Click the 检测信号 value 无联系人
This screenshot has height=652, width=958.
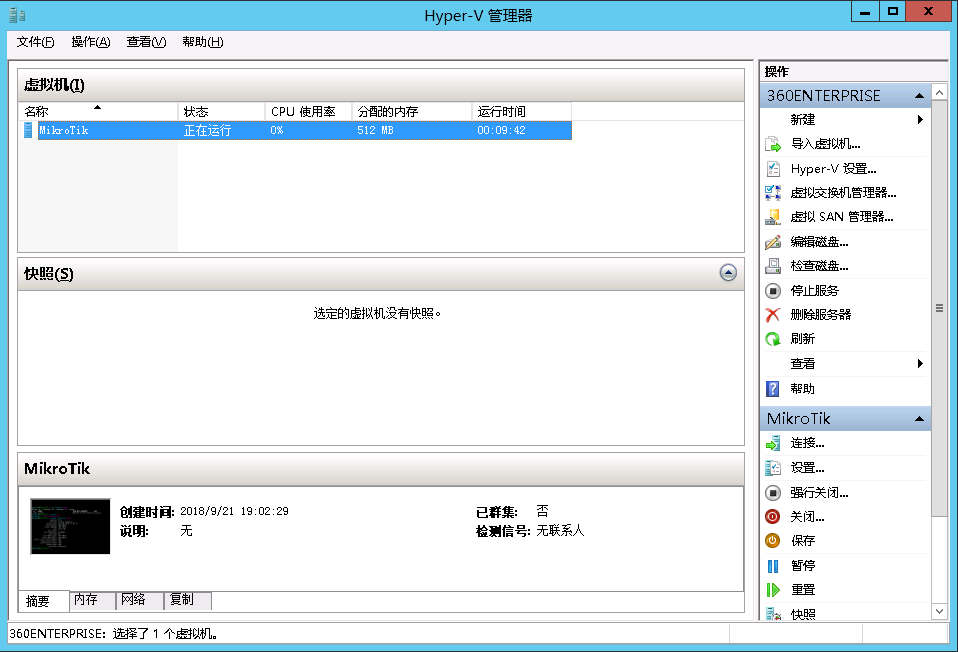tap(560, 530)
